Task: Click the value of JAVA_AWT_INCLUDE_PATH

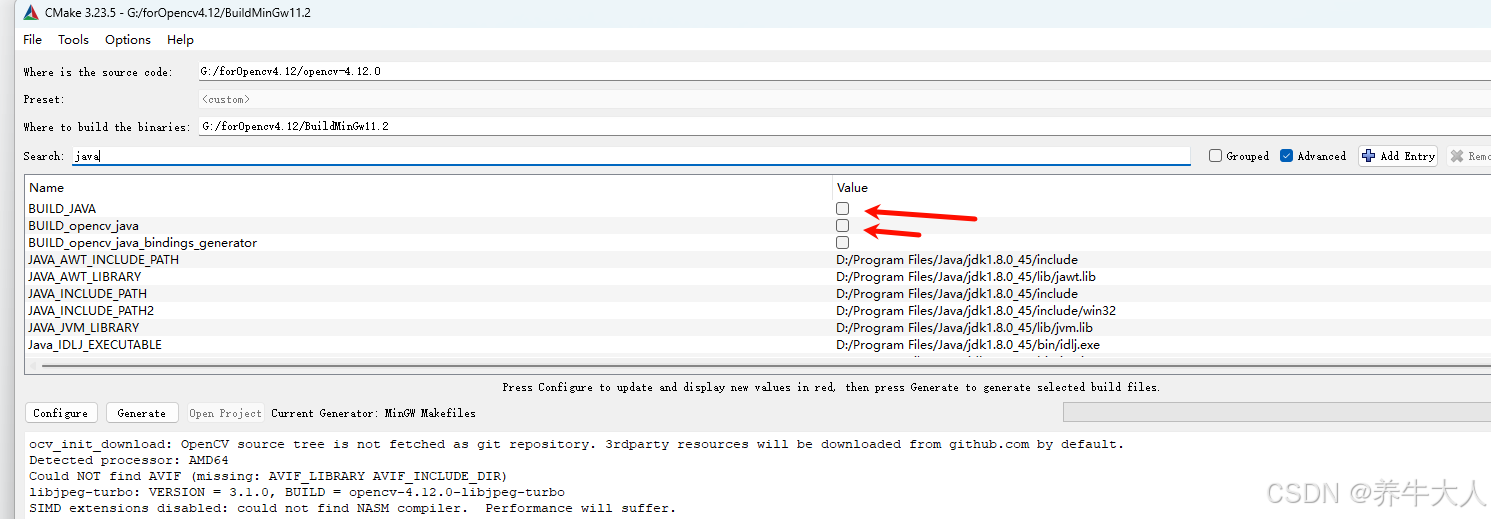Action: (957, 260)
